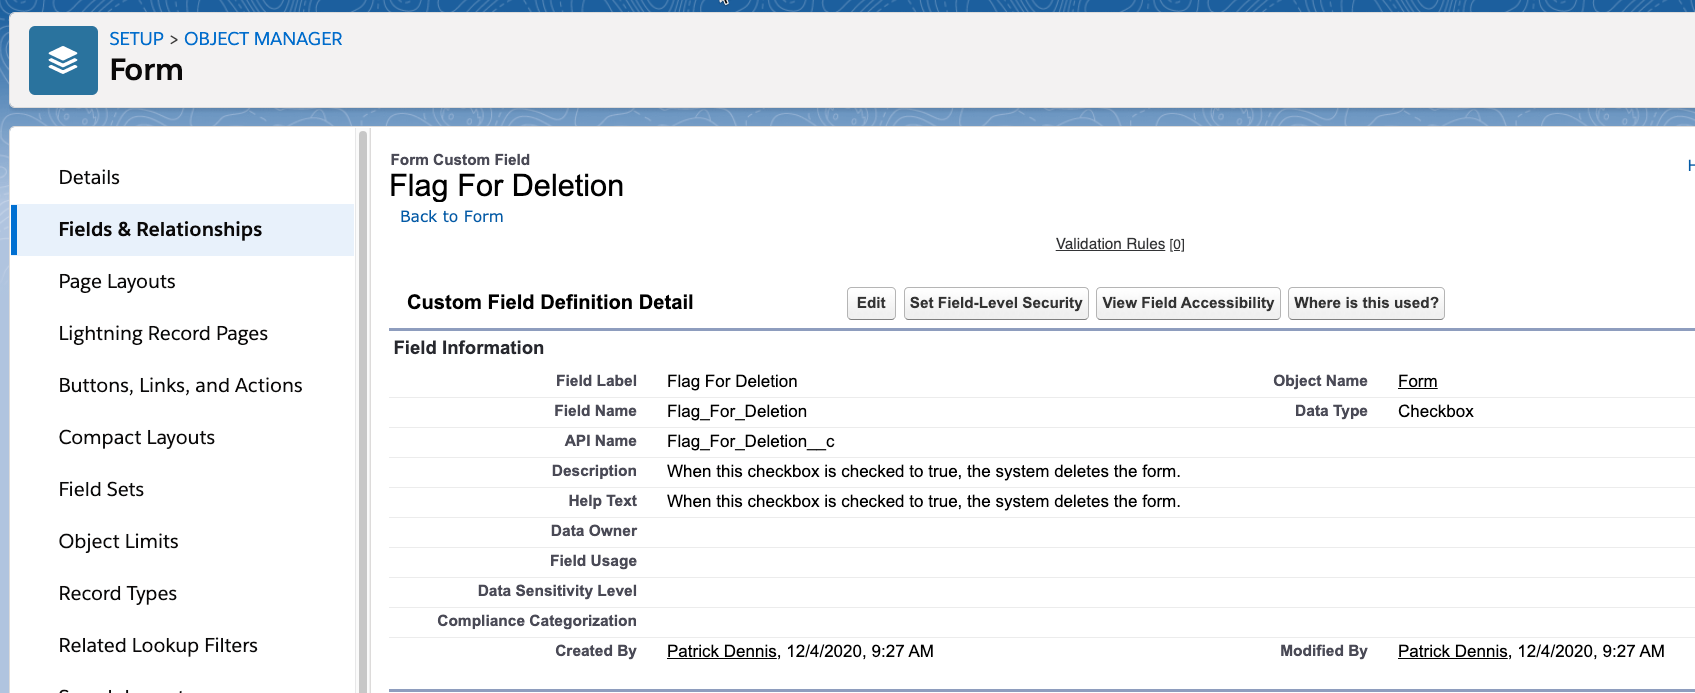The image size is (1695, 693).
Task: Click the Checkbox data type value
Action: tap(1436, 411)
